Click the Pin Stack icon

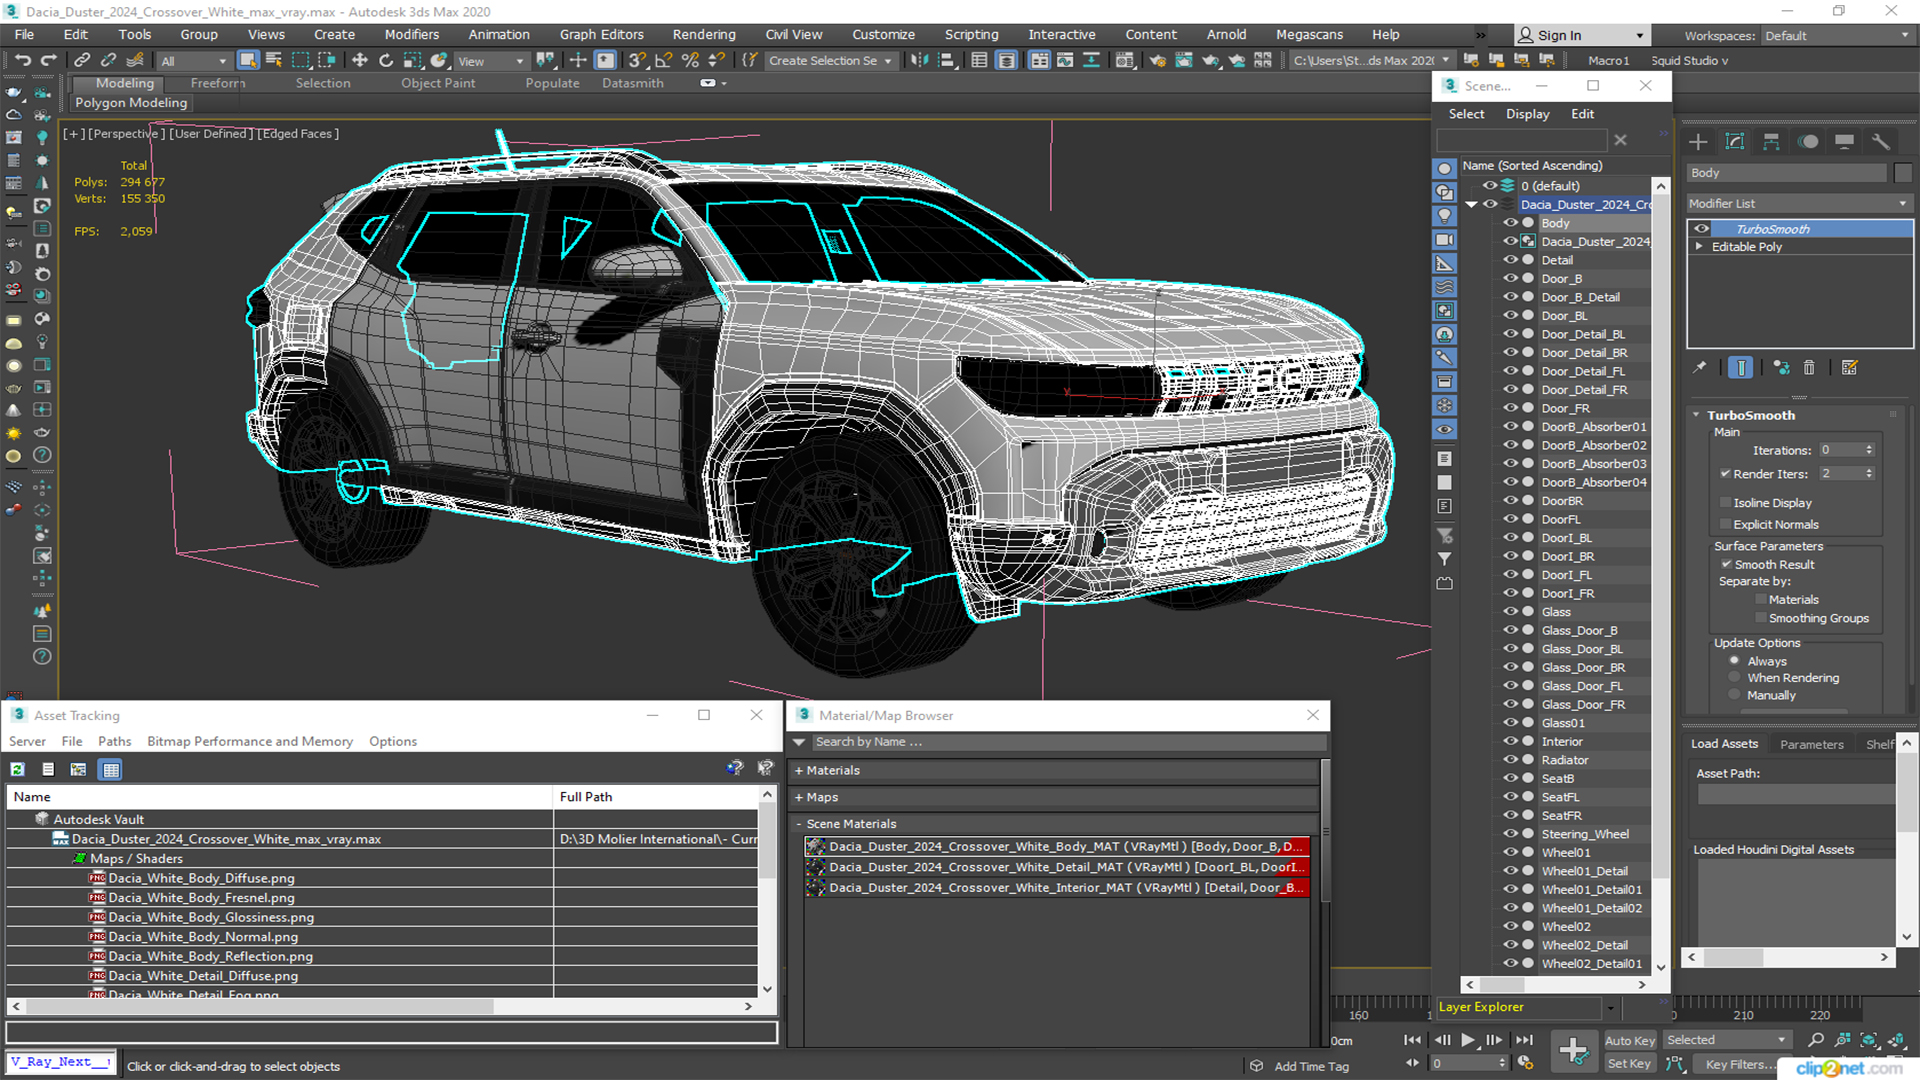1700,368
